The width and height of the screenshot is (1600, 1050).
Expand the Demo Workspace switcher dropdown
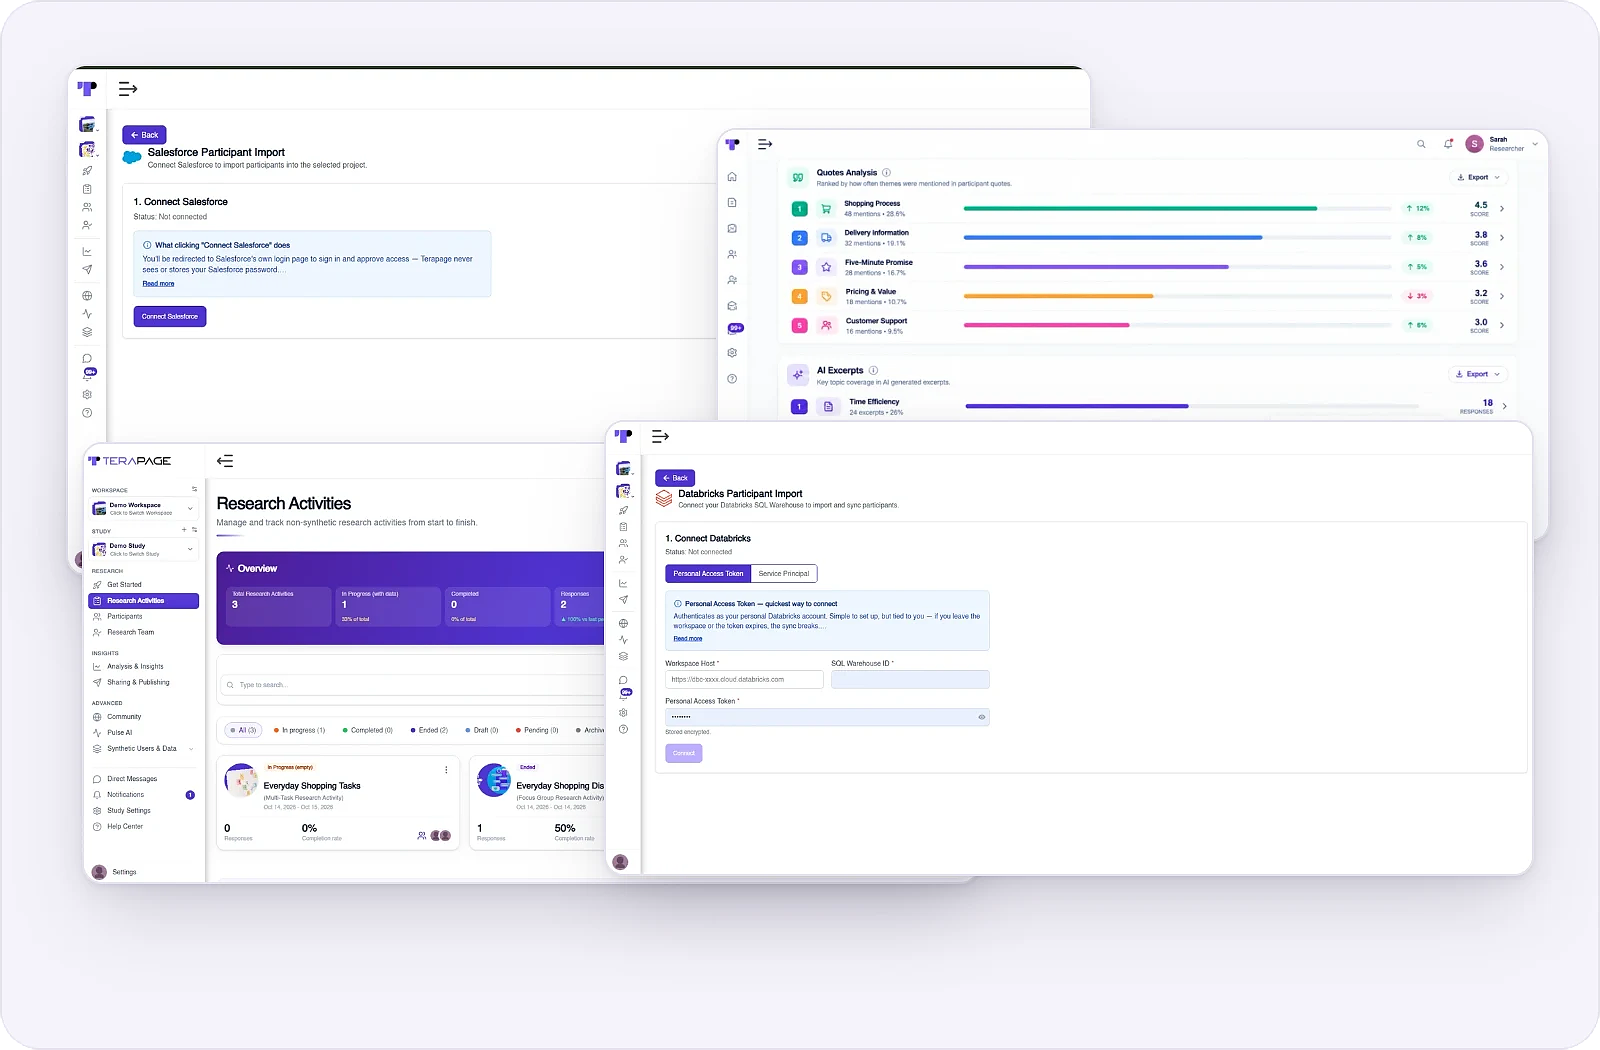click(190, 508)
